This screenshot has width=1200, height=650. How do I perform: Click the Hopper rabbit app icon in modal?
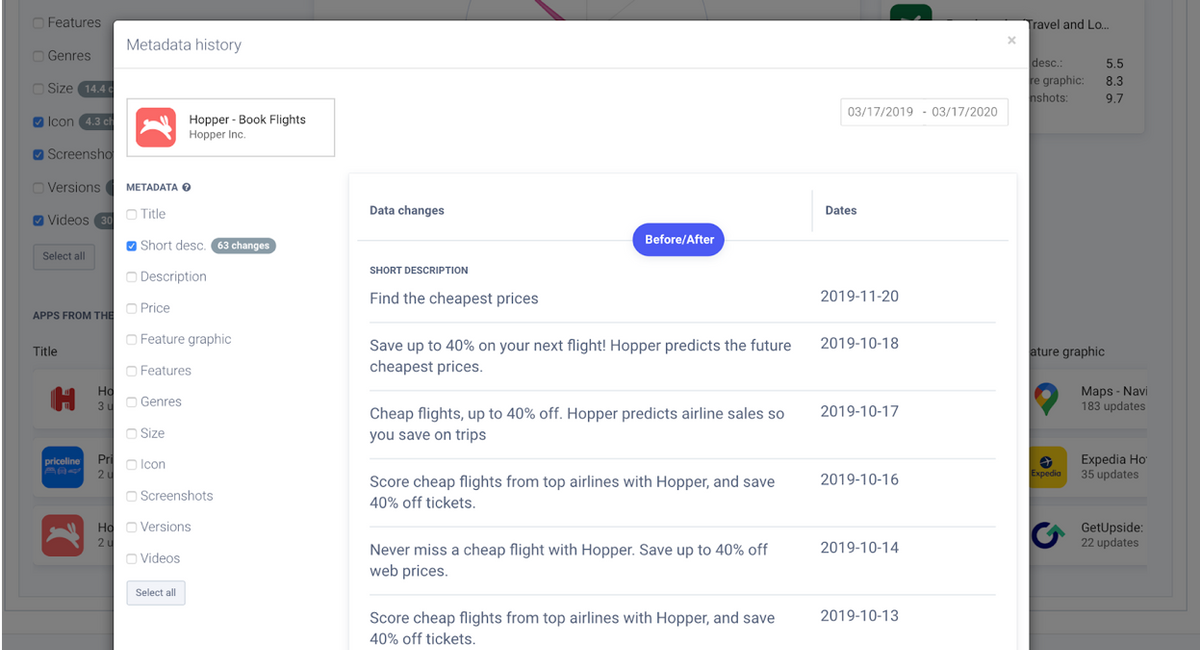[156, 127]
